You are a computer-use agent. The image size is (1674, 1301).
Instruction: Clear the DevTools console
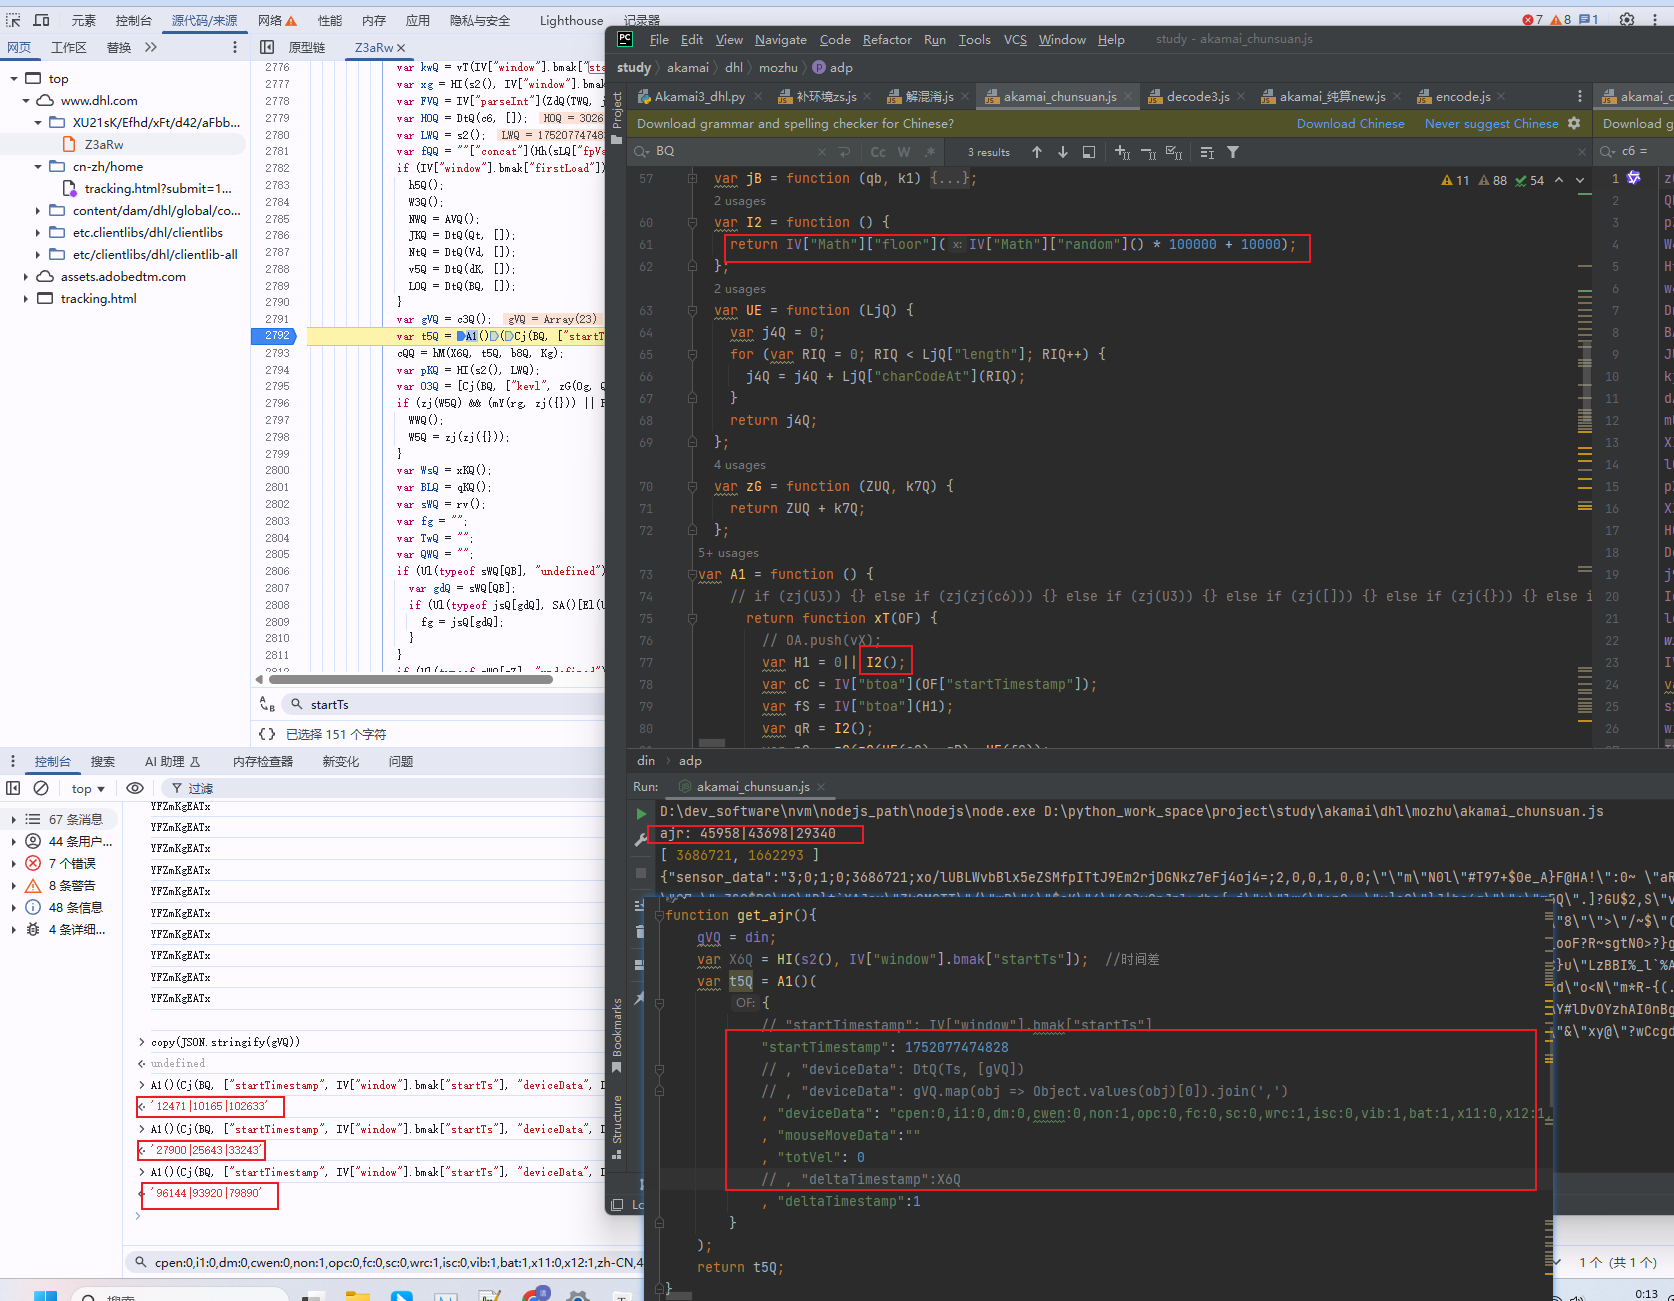tap(41, 788)
